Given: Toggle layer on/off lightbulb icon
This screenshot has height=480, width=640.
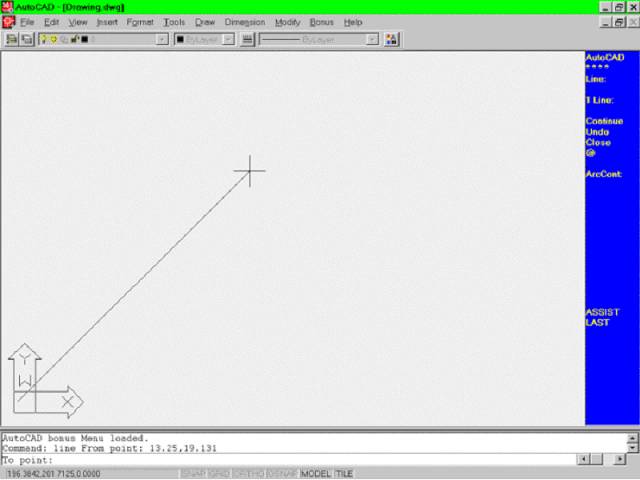Looking at the screenshot, I should (44, 39).
